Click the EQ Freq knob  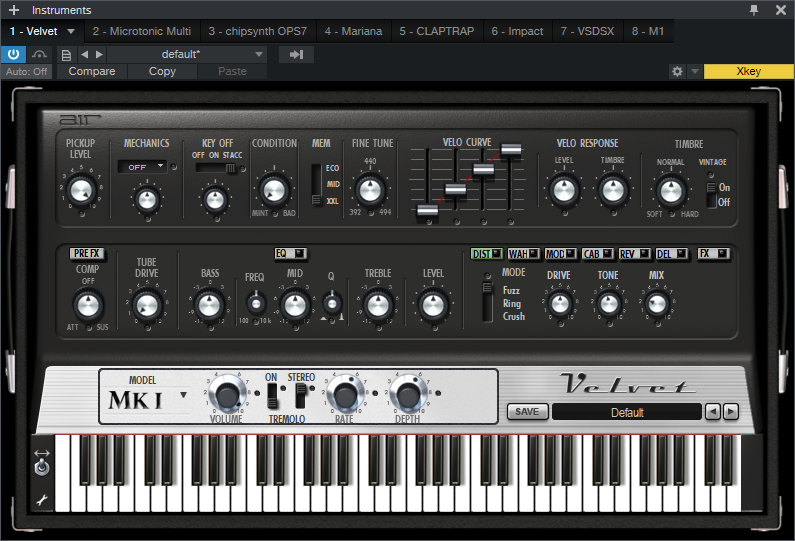coord(256,304)
